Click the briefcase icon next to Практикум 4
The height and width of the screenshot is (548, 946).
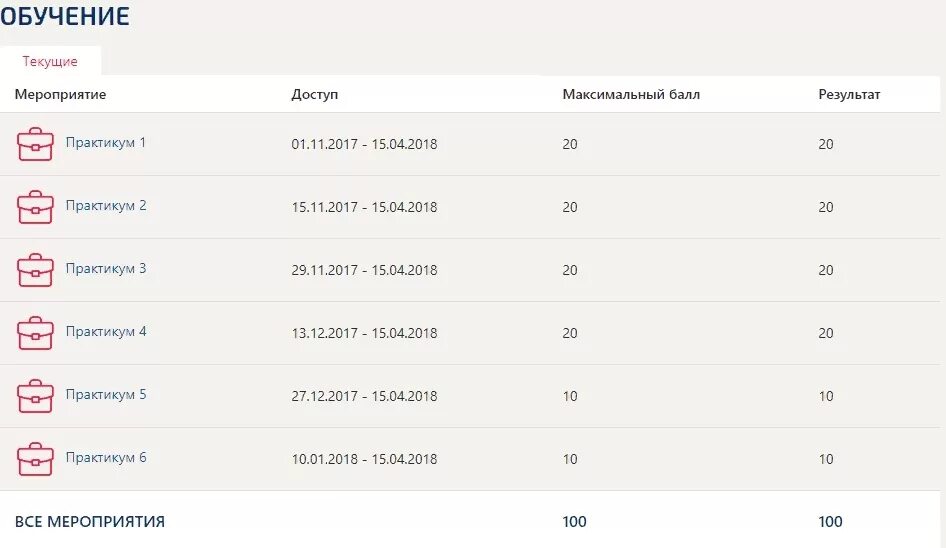(35, 333)
